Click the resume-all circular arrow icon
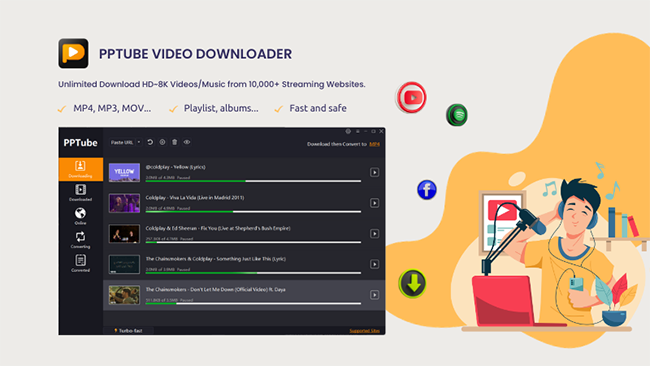 pyautogui.click(x=150, y=142)
